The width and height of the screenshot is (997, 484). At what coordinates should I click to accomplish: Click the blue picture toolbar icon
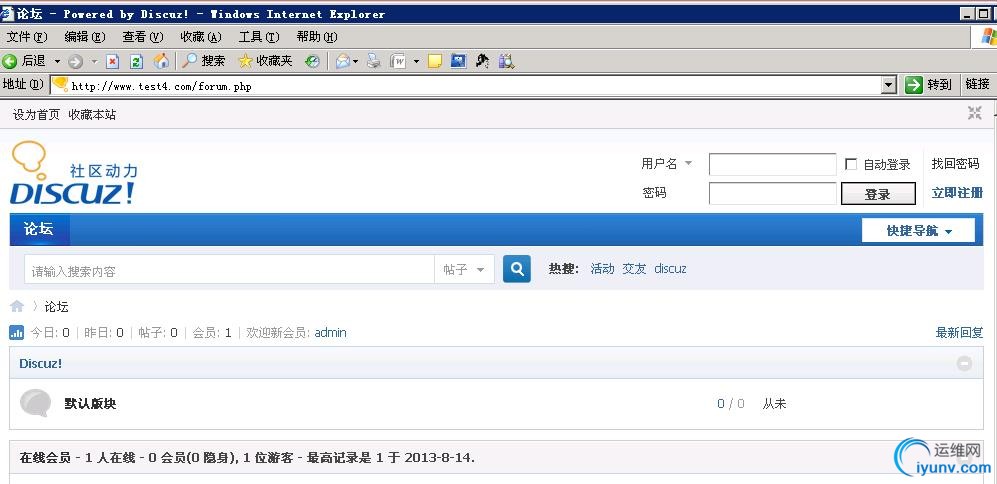pyautogui.click(x=458, y=61)
